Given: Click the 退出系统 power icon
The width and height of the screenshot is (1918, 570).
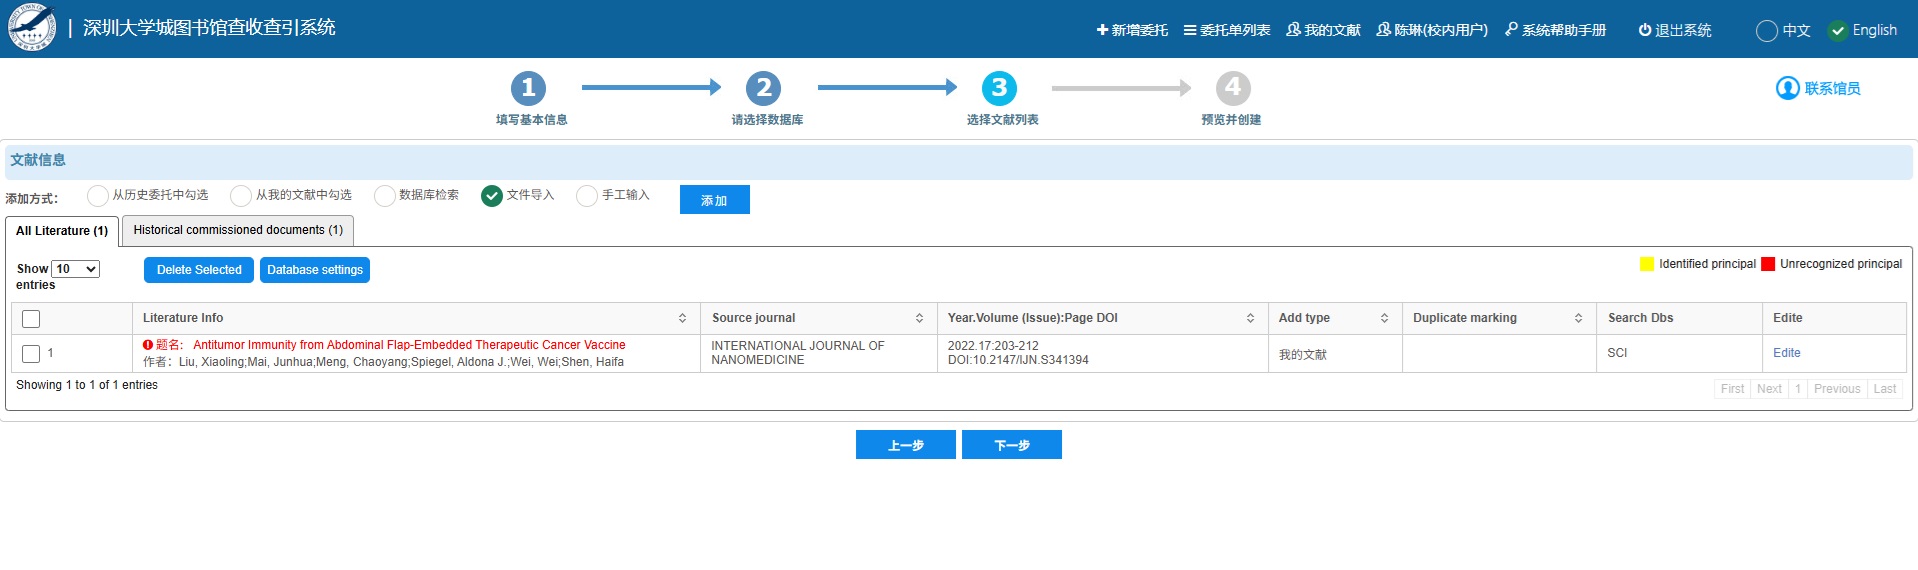Looking at the screenshot, I should pos(1644,30).
